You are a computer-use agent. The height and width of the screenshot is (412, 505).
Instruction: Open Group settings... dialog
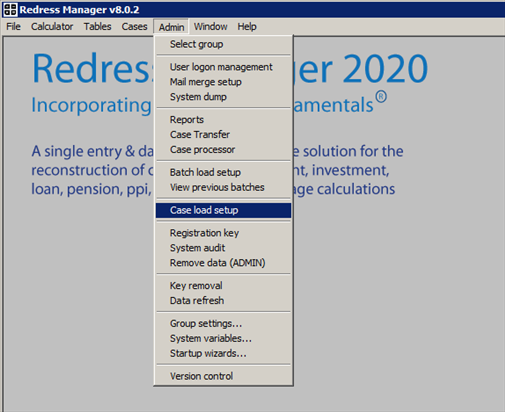pos(223,323)
